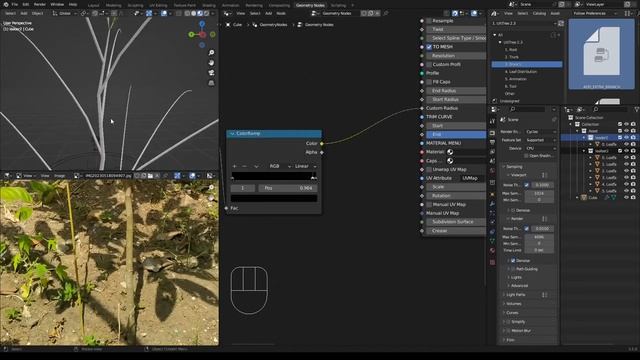Select the blue asset thumbnail in asset browser
640x360 pixels.
point(601,54)
